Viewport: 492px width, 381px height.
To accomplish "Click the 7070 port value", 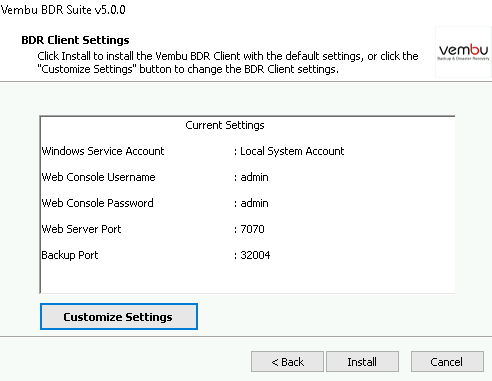I will [252, 229].
